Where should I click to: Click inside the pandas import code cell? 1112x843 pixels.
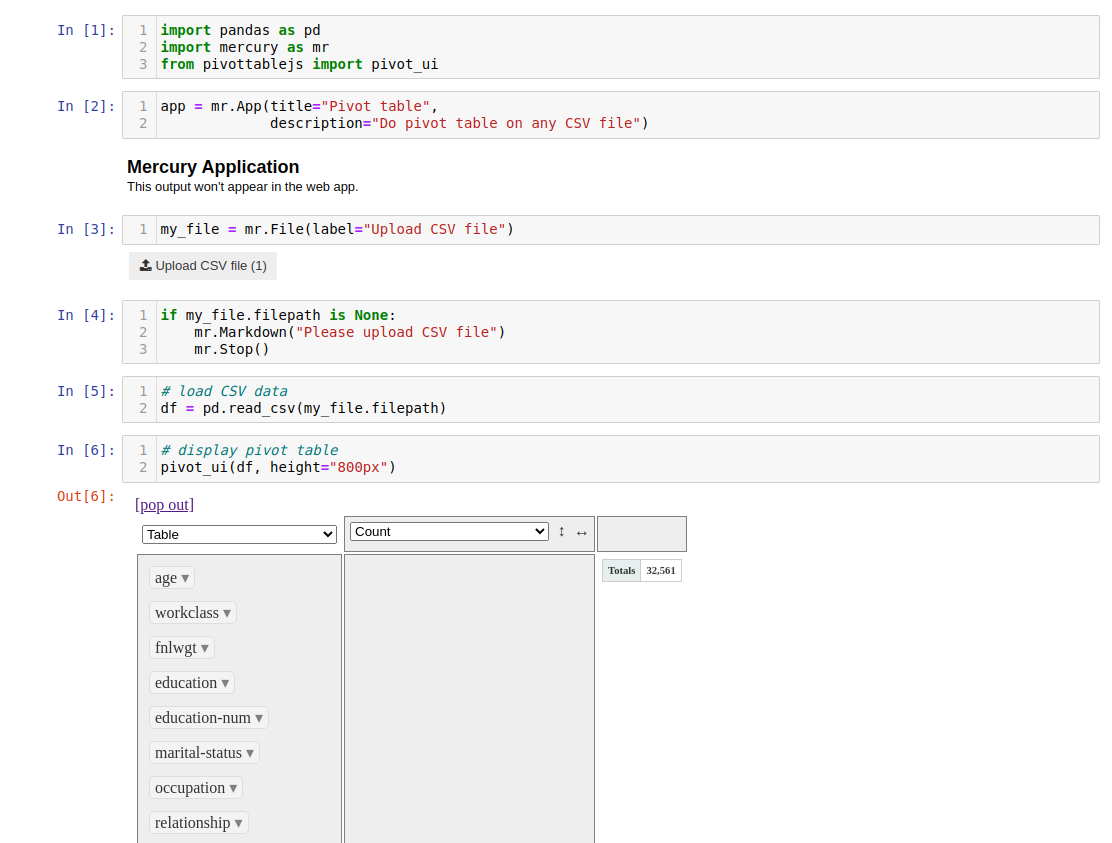point(400,47)
